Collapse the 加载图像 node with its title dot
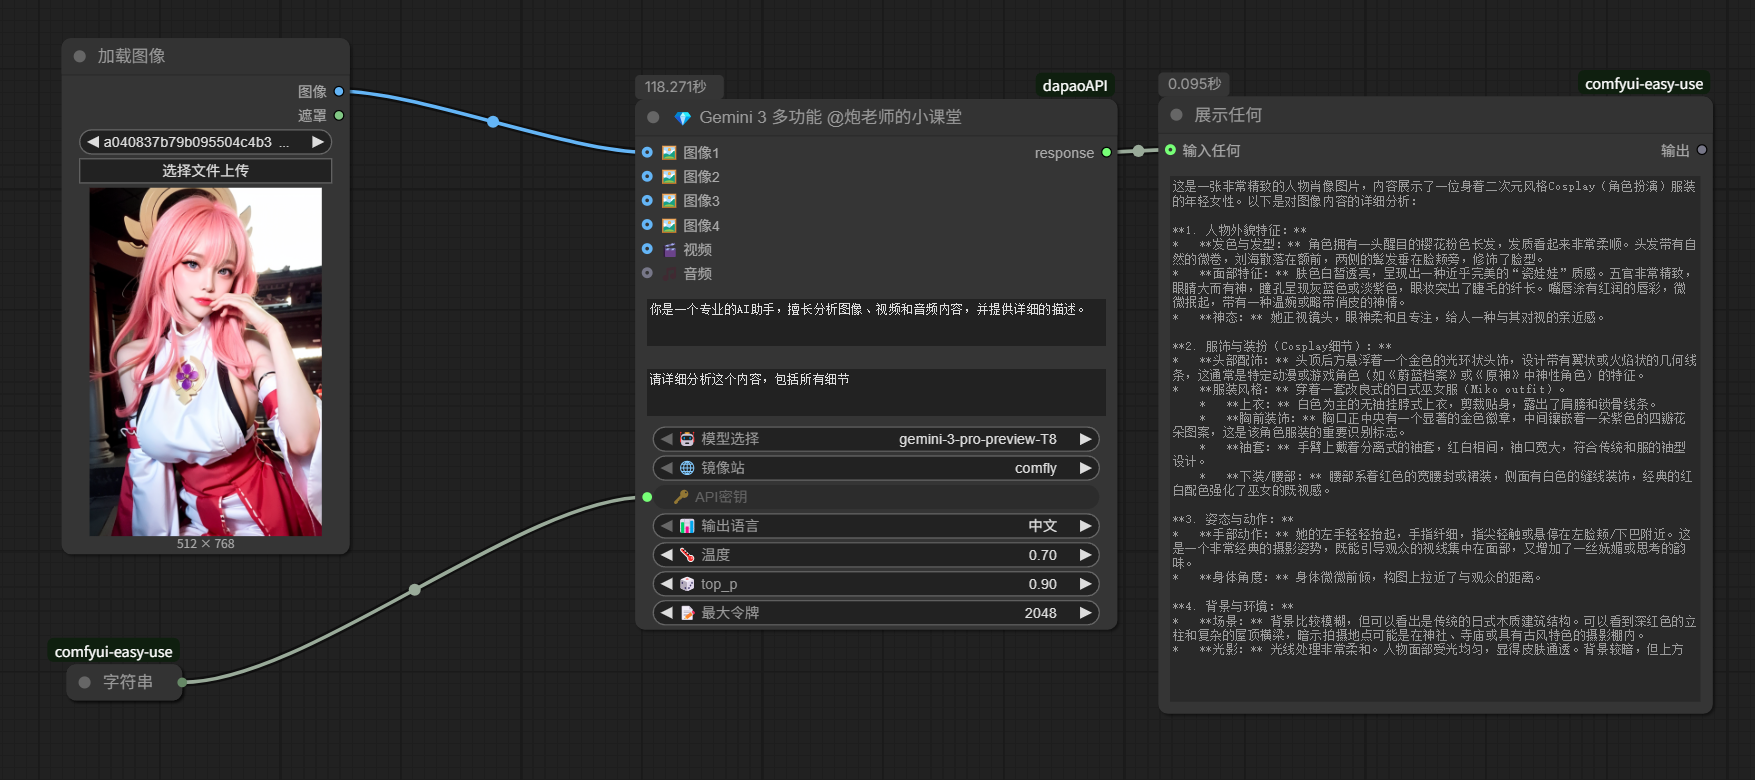1755x780 pixels. (x=80, y=57)
